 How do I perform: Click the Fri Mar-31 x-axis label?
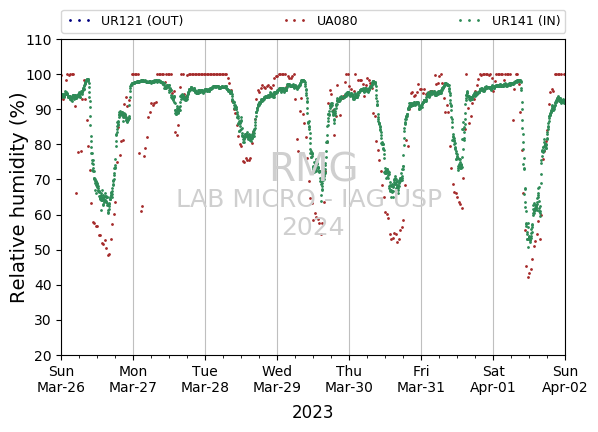coord(421,379)
